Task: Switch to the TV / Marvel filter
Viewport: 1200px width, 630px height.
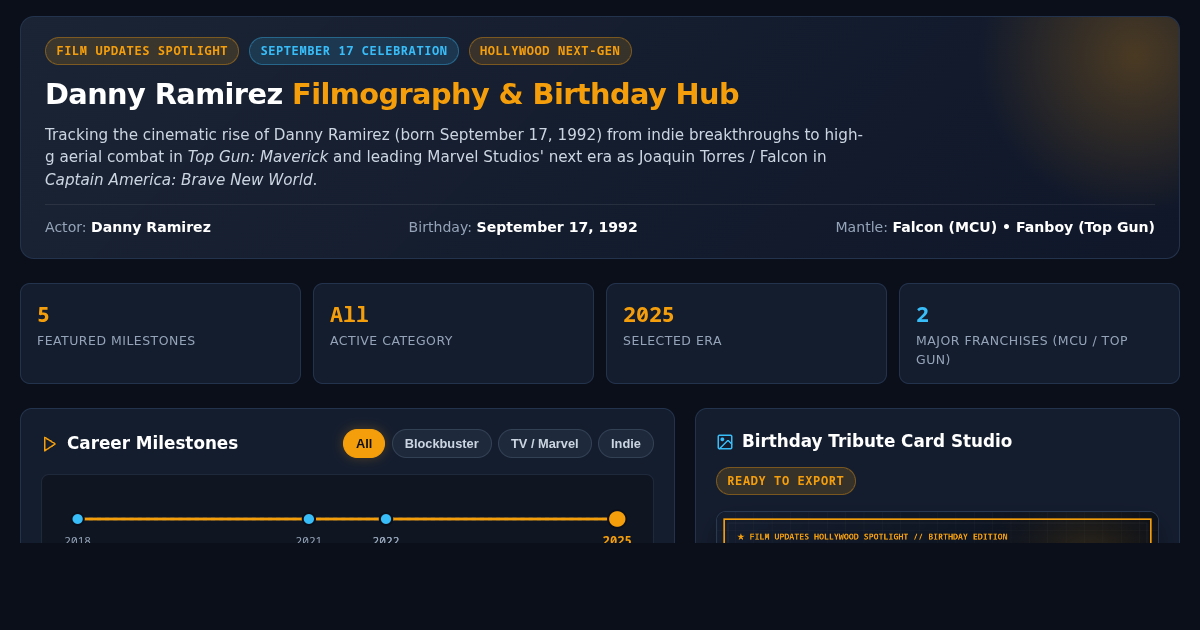Action: (545, 443)
